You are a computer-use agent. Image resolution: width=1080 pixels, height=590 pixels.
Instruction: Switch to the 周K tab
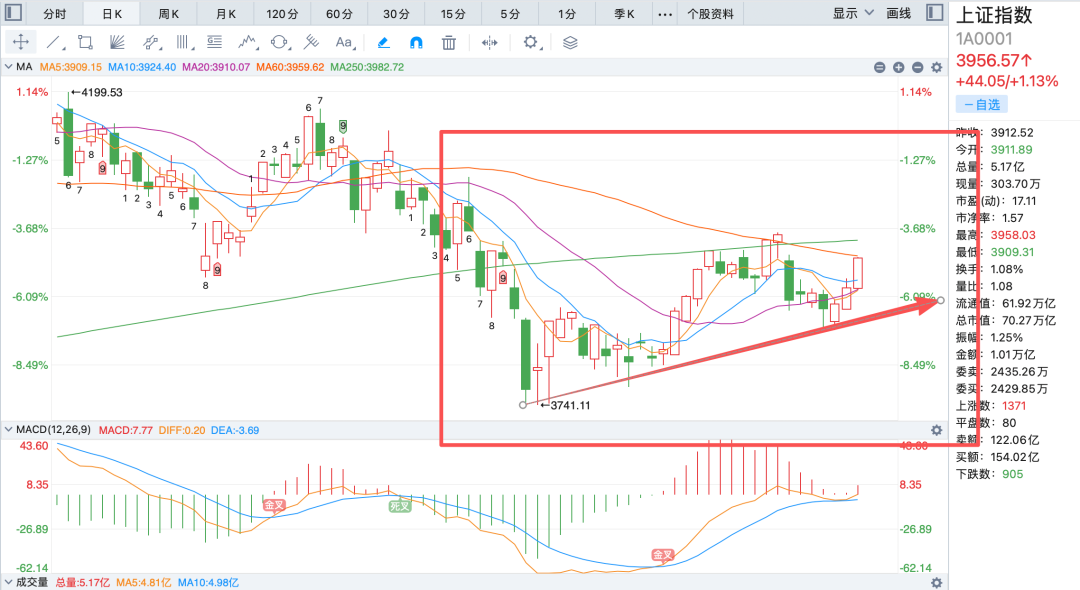coord(168,14)
